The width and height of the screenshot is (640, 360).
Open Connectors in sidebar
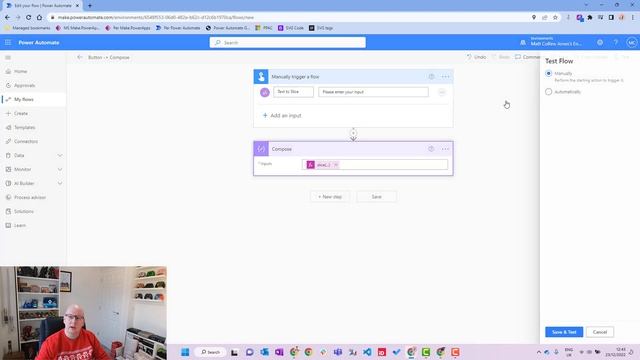point(26,141)
